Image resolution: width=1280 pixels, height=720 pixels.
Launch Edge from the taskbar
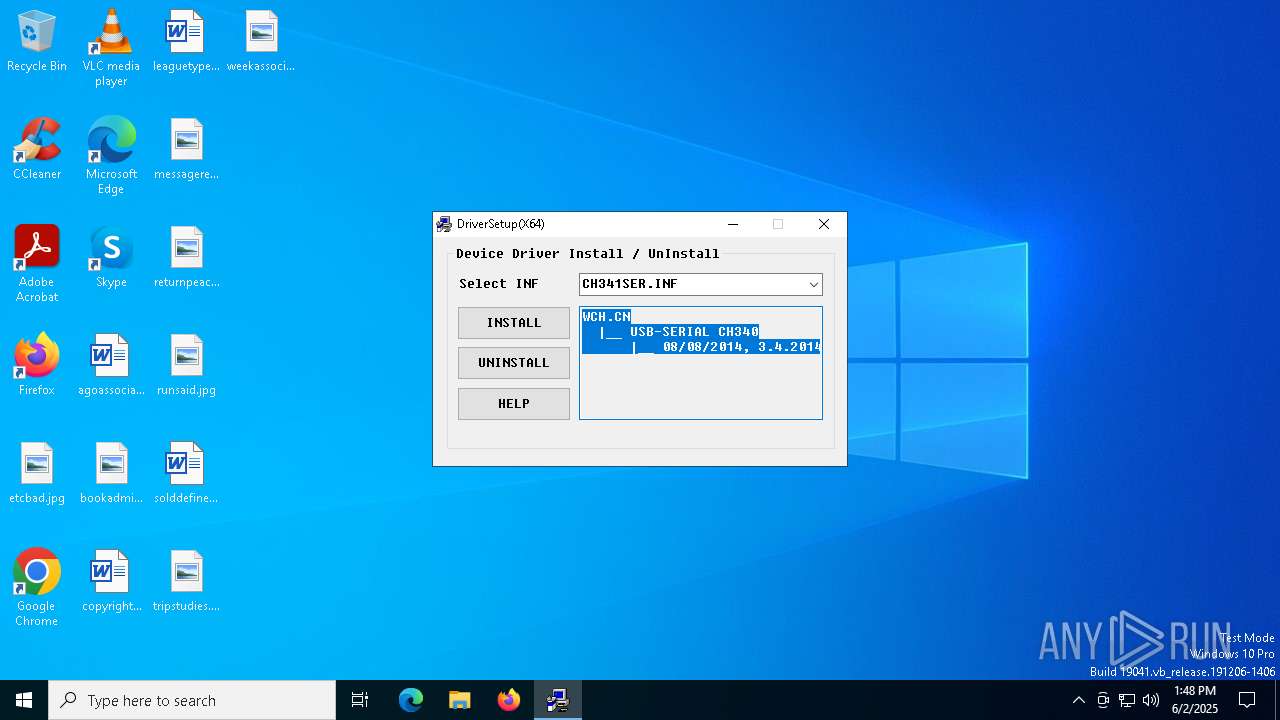click(x=411, y=700)
